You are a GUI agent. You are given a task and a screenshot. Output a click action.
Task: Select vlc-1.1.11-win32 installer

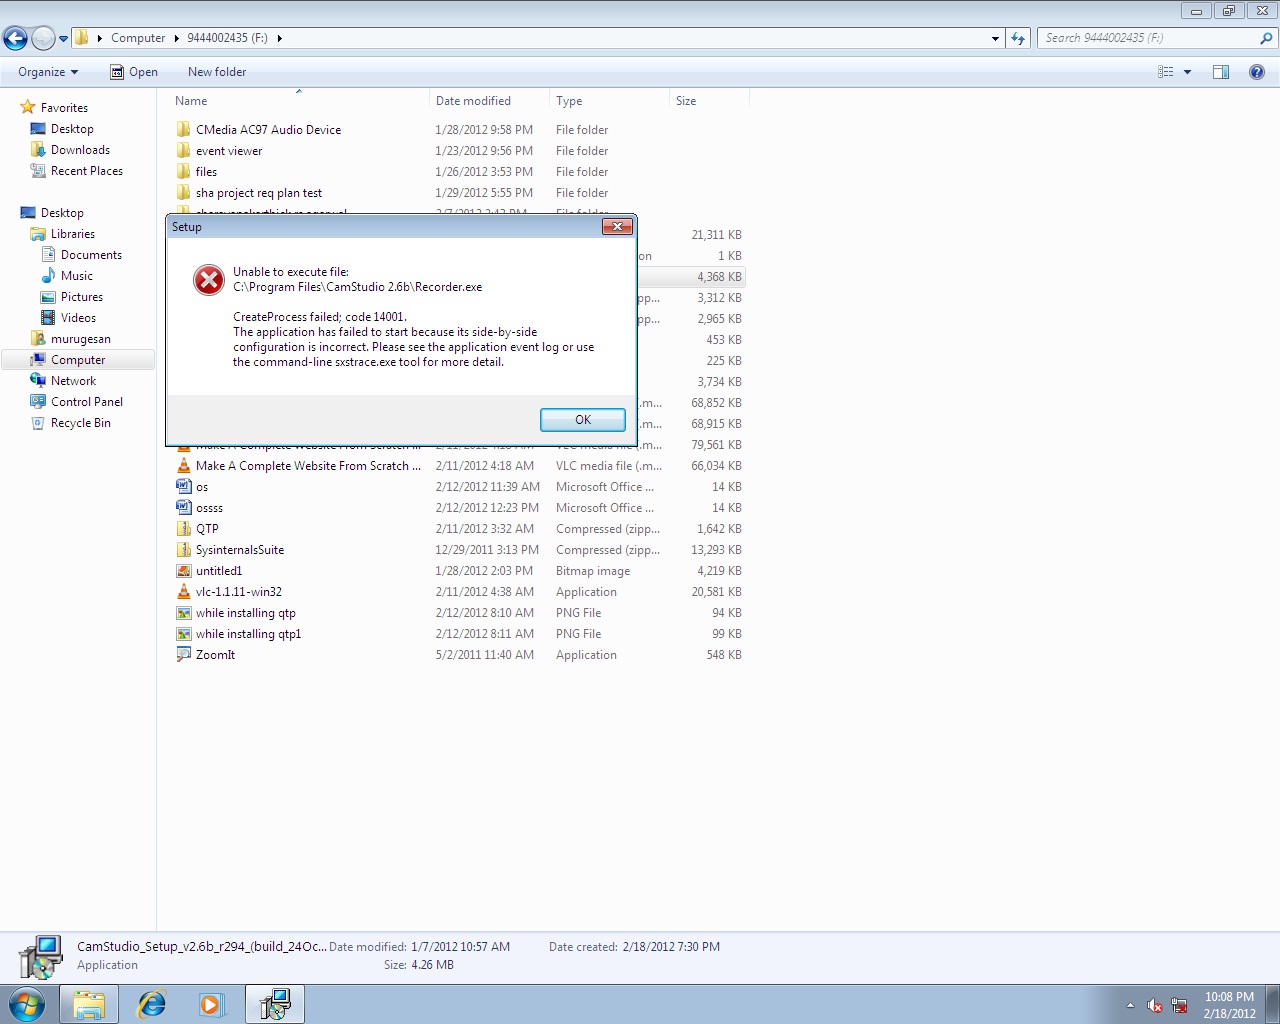click(239, 592)
